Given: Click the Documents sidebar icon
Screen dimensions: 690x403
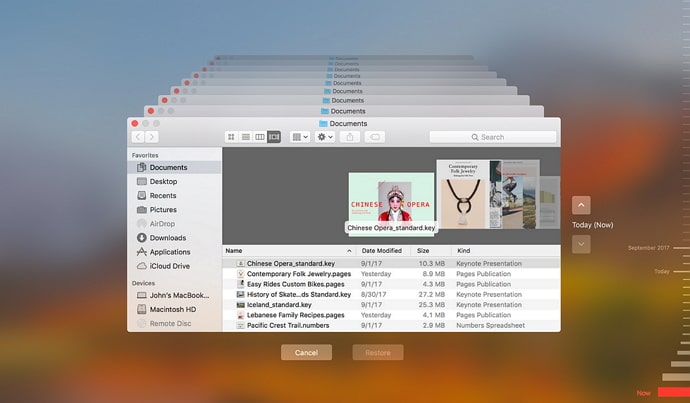Looking at the screenshot, I should click(141, 167).
